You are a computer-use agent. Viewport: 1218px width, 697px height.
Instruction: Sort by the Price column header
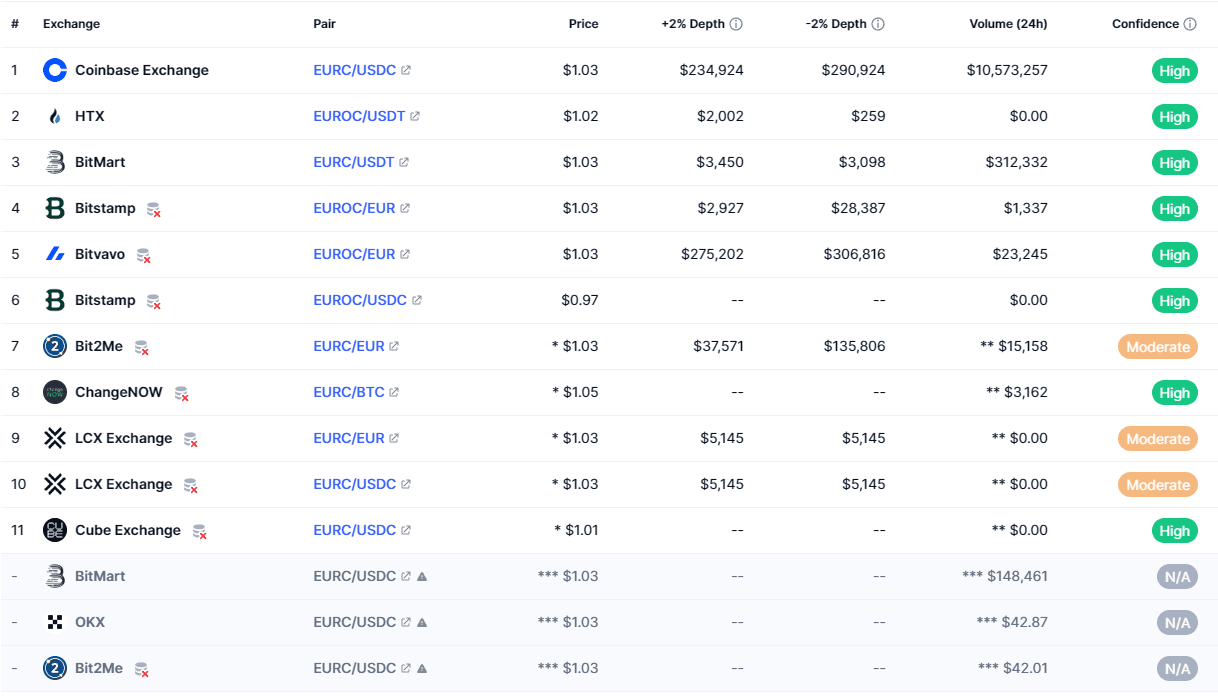pyautogui.click(x=583, y=24)
